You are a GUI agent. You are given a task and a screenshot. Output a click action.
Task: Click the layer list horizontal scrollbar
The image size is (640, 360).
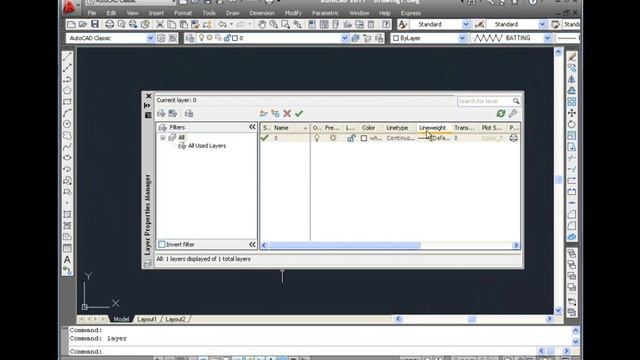[x=344, y=245]
